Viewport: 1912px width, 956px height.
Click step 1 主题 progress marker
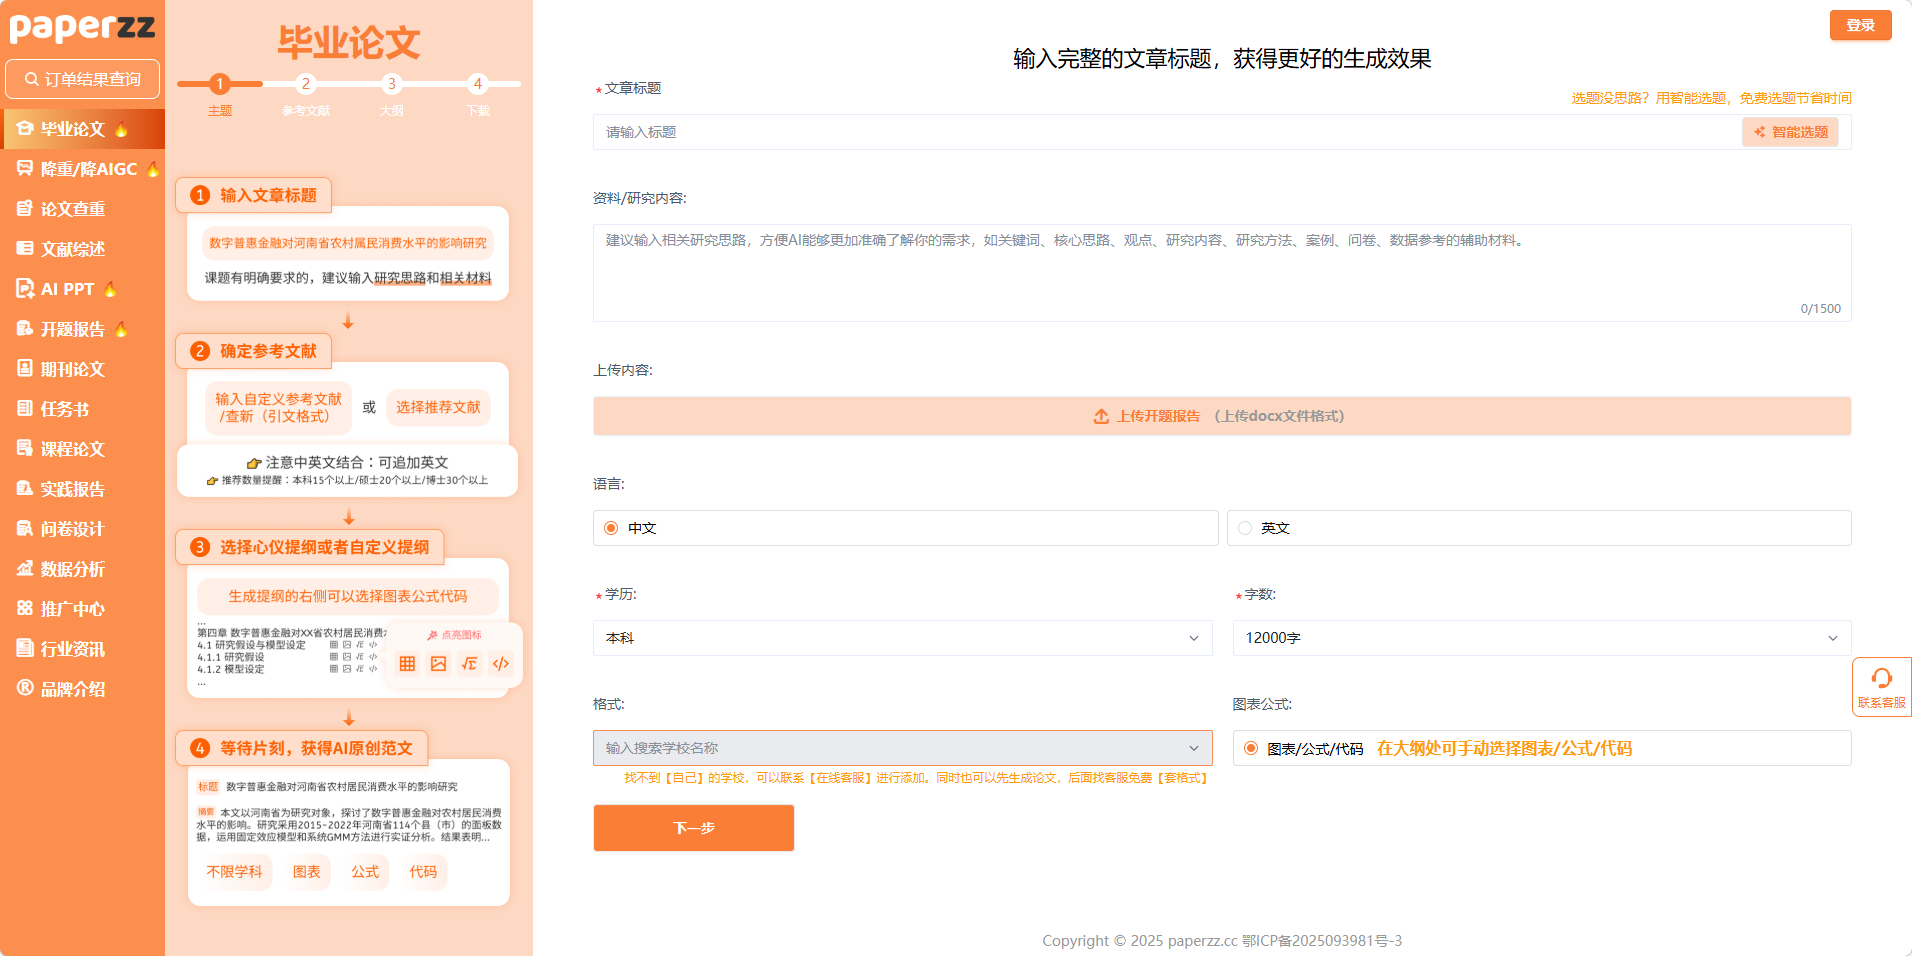click(x=220, y=84)
